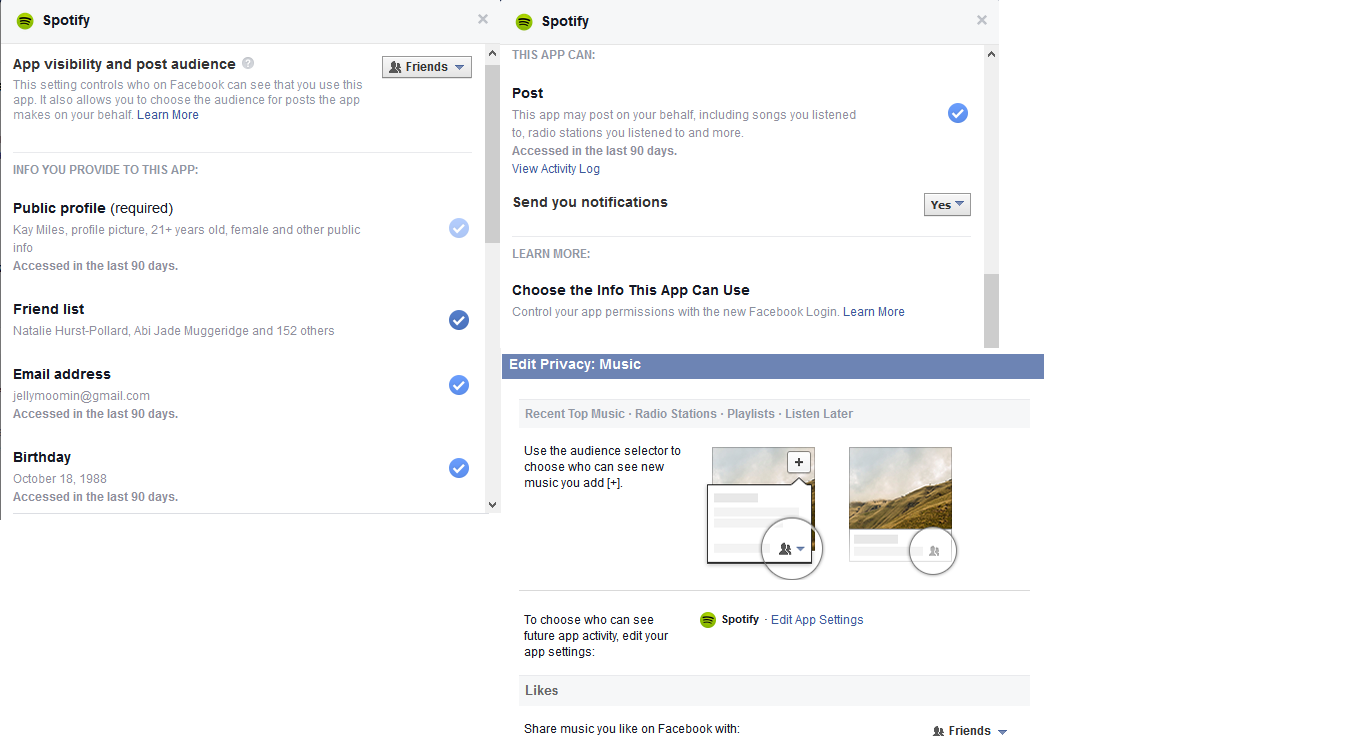Click Spotify icon beside Edit App Settings
This screenshot has width=1366, height=736.
[x=708, y=620]
